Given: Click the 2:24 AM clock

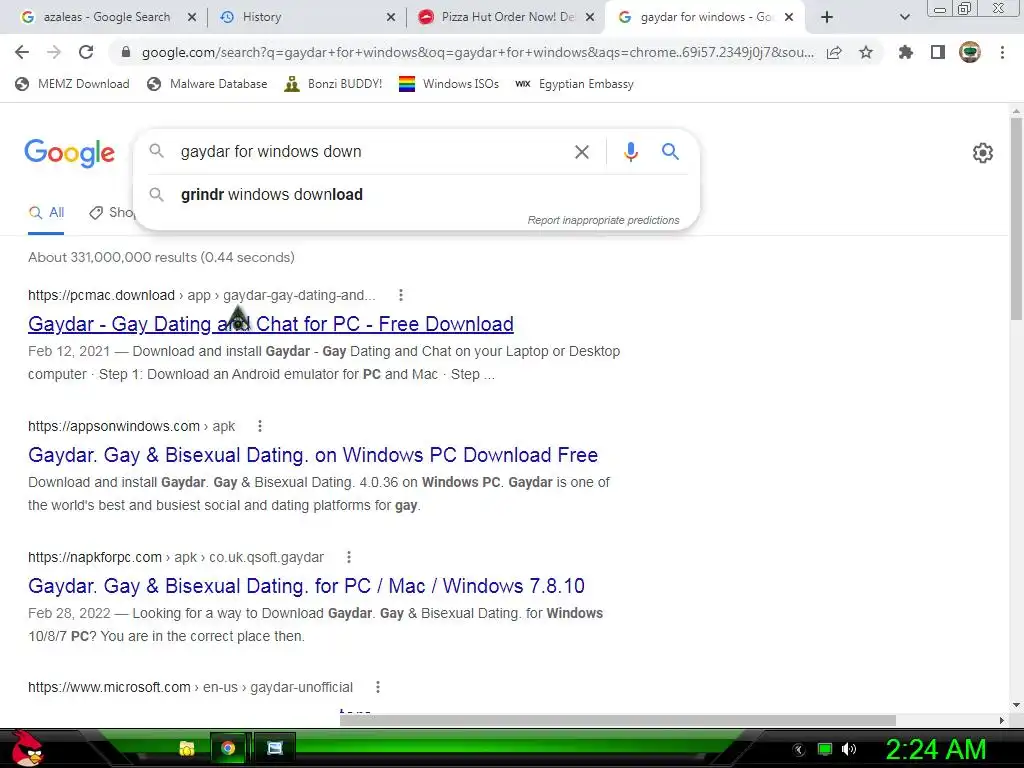Looking at the screenshot, I should 936,749.
